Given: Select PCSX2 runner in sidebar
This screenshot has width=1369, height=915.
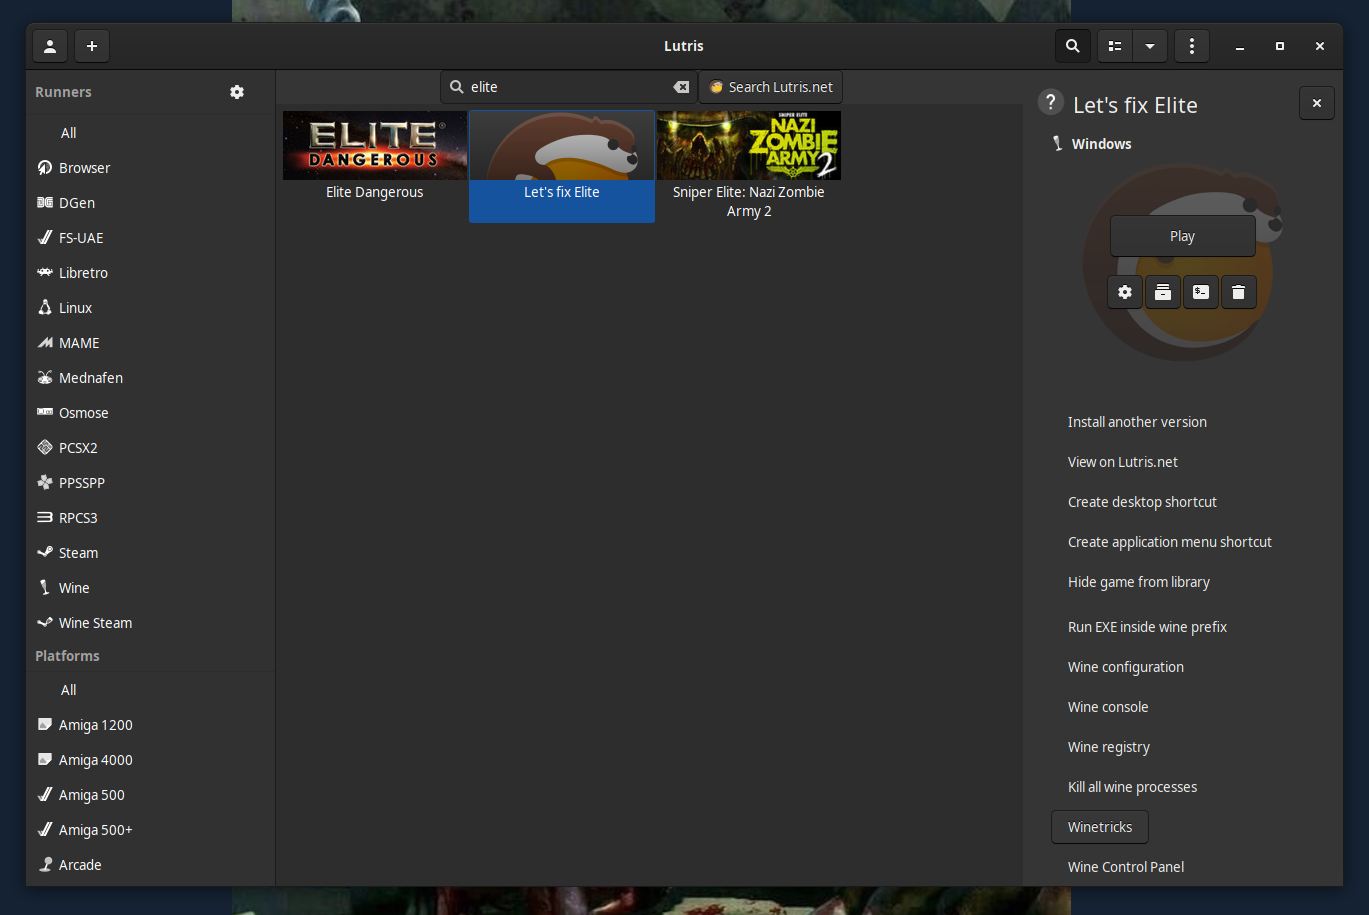Looking at the screenshot, I should [150, 448].
